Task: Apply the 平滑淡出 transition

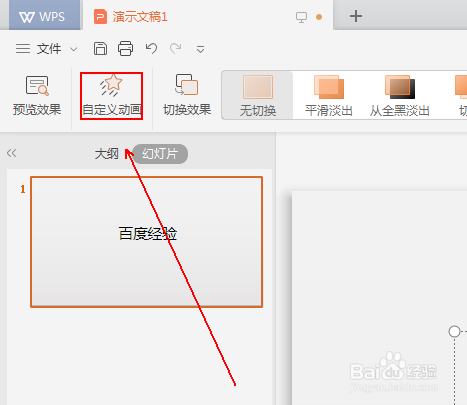Action: tap(329, 96)
